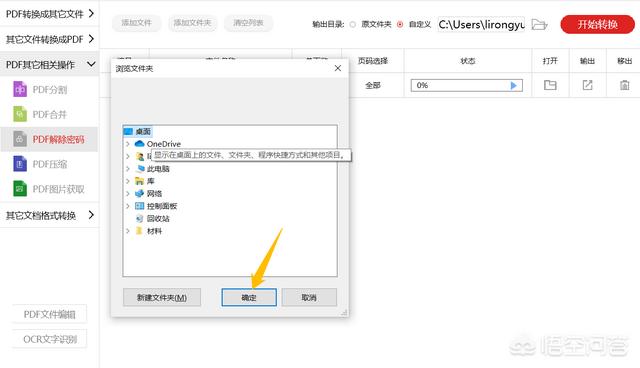The width and height of the screenshot is (640, 368).
Task: Select the 原文件夹 radio option
Action: tap(353, 24)
